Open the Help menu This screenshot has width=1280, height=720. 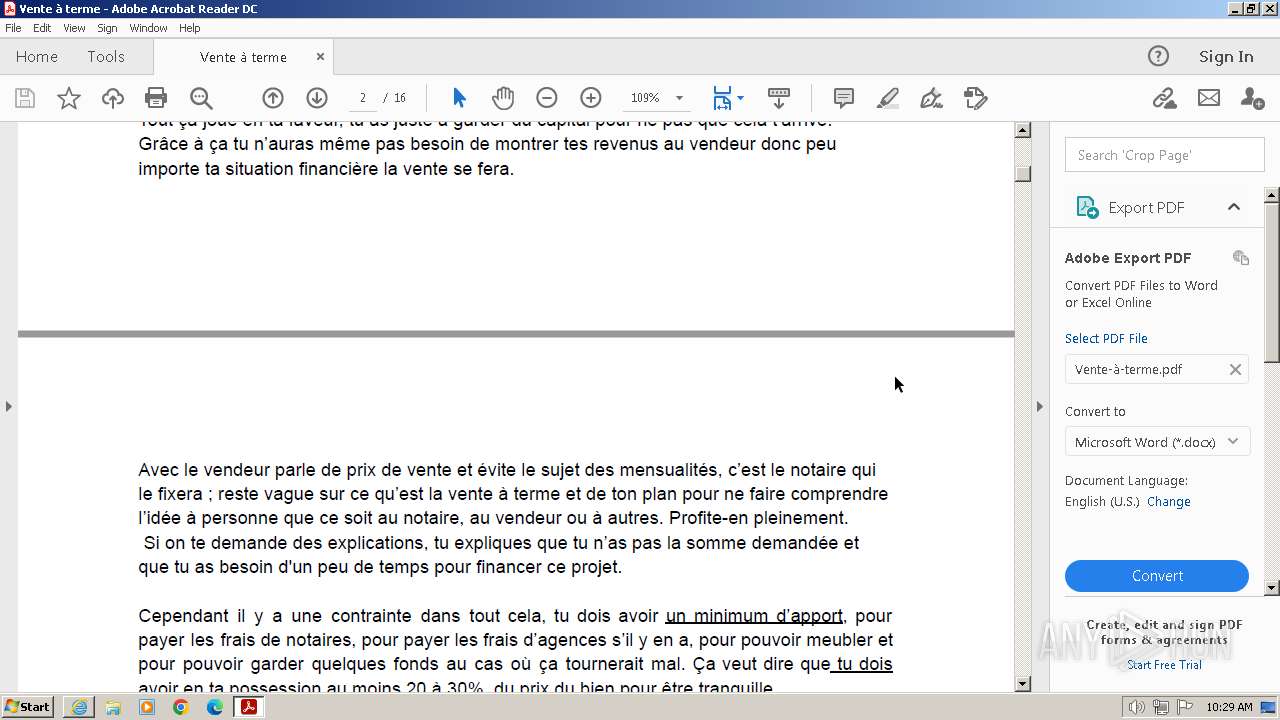pos(189,28)
